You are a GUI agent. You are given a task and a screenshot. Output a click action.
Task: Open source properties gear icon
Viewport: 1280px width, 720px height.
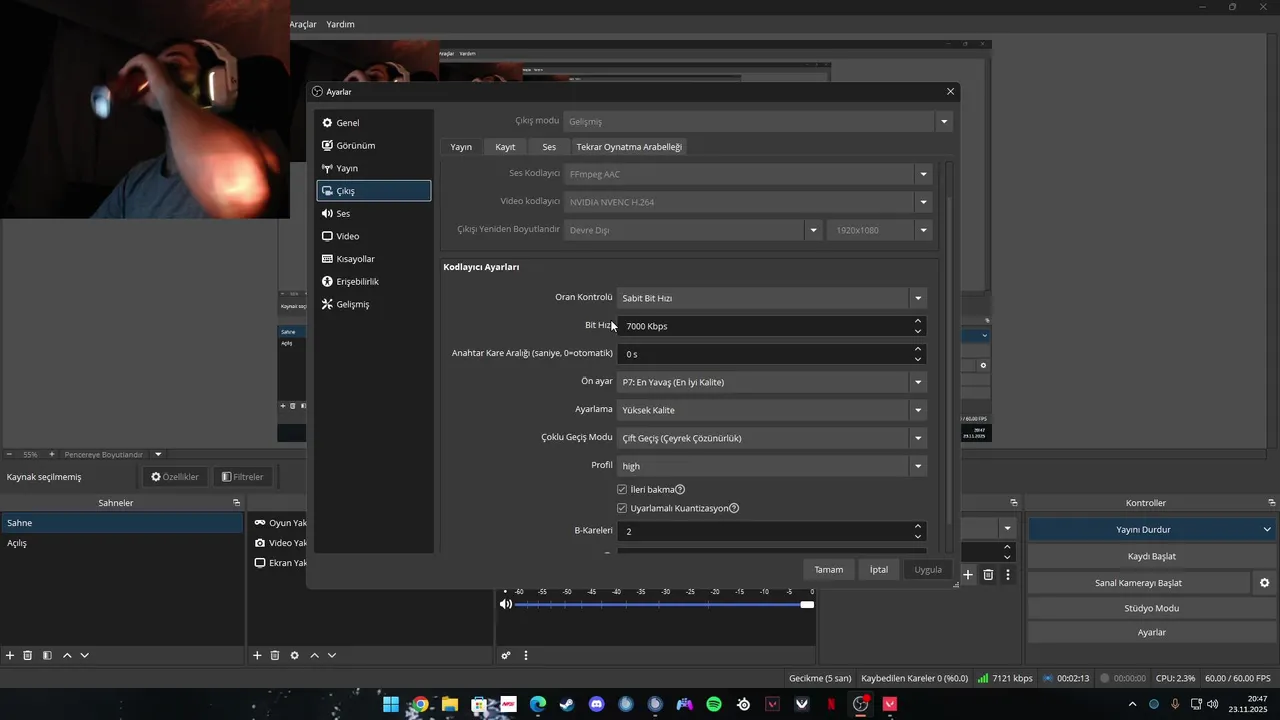pyautogui.click(x=294, y=655)
